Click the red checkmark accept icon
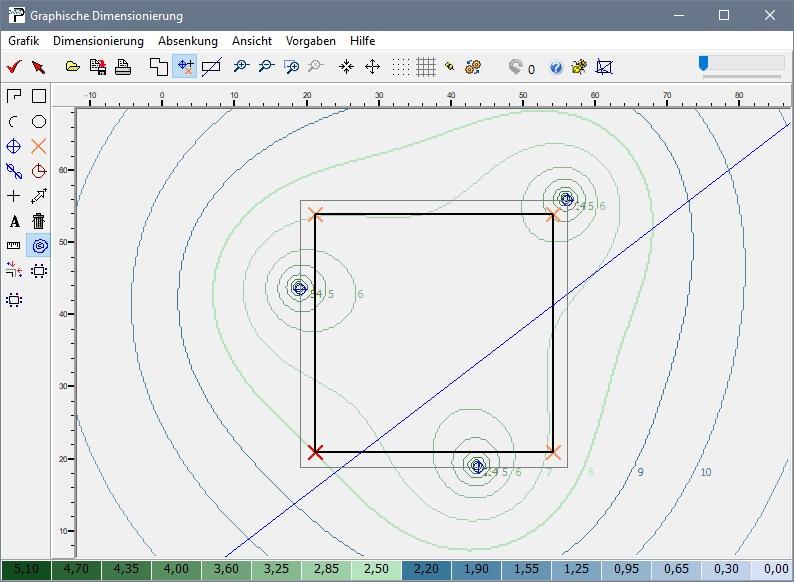The height and width of the screenshot is (582, 794). pos(14,67)
